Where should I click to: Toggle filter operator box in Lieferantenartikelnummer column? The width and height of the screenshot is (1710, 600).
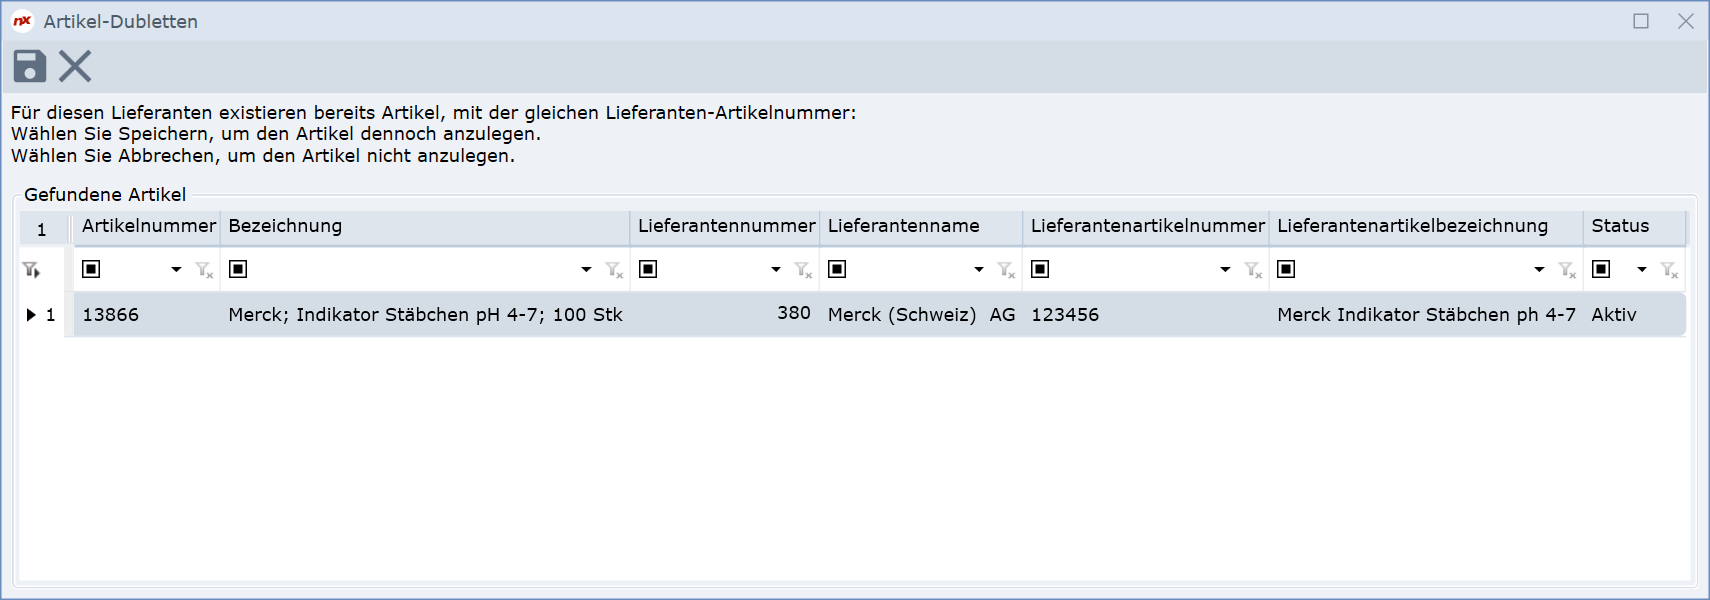[x=1040, y=269]
